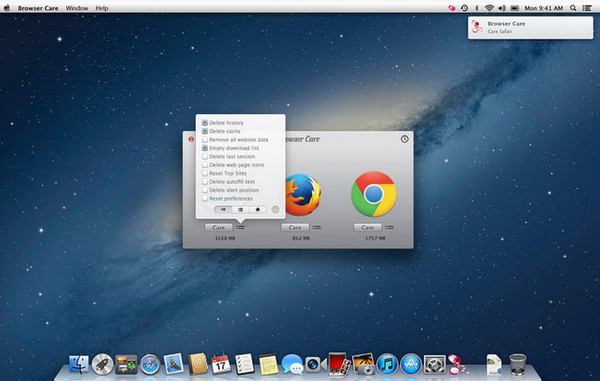This screenshot has height=381, width=600.
Task: Click the Browser Care menu bar status icon
Action: click(452, 8)
